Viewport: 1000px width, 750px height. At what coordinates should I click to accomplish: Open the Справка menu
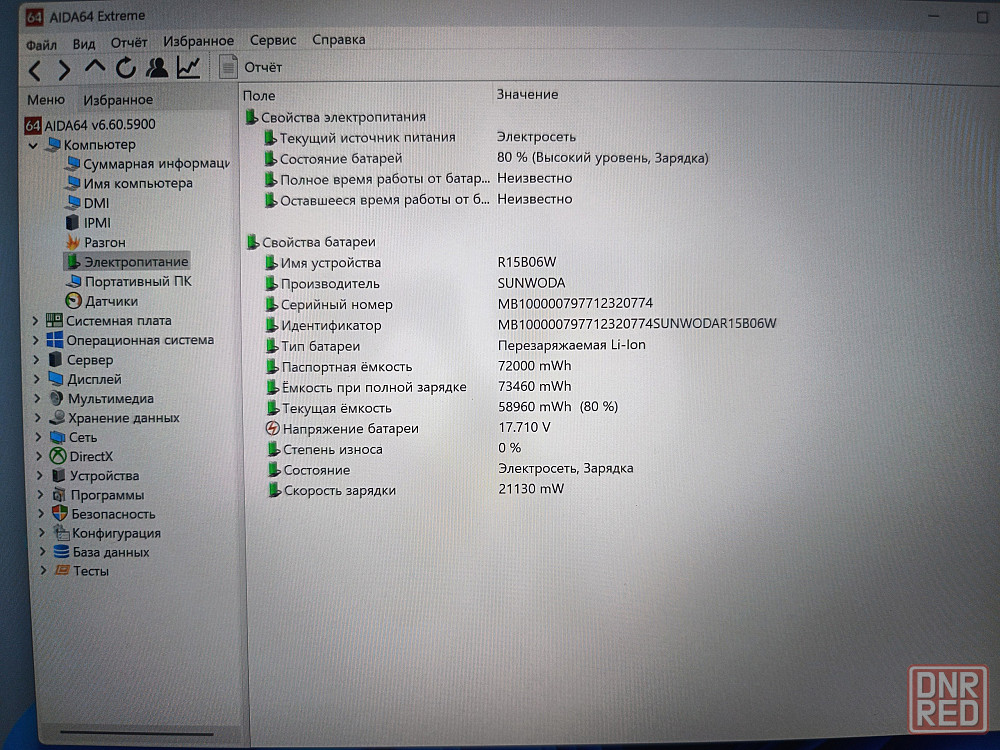tap(339, 40)
